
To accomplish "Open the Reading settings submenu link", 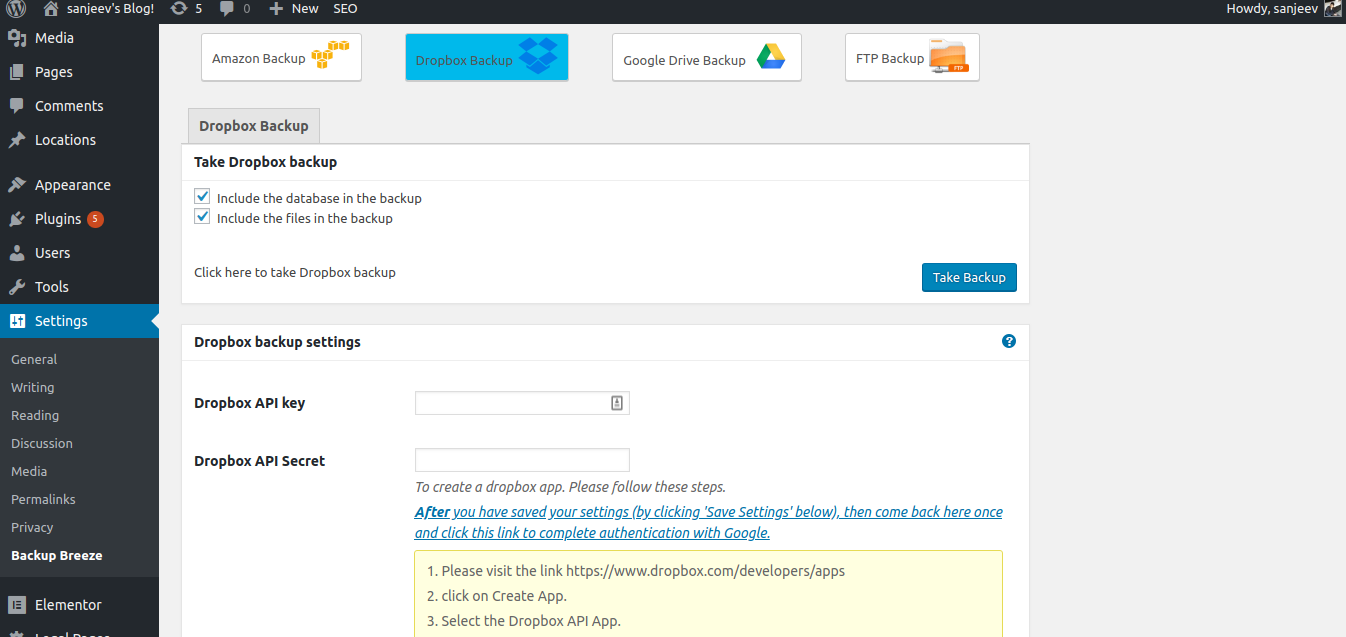I will point(35,415).
